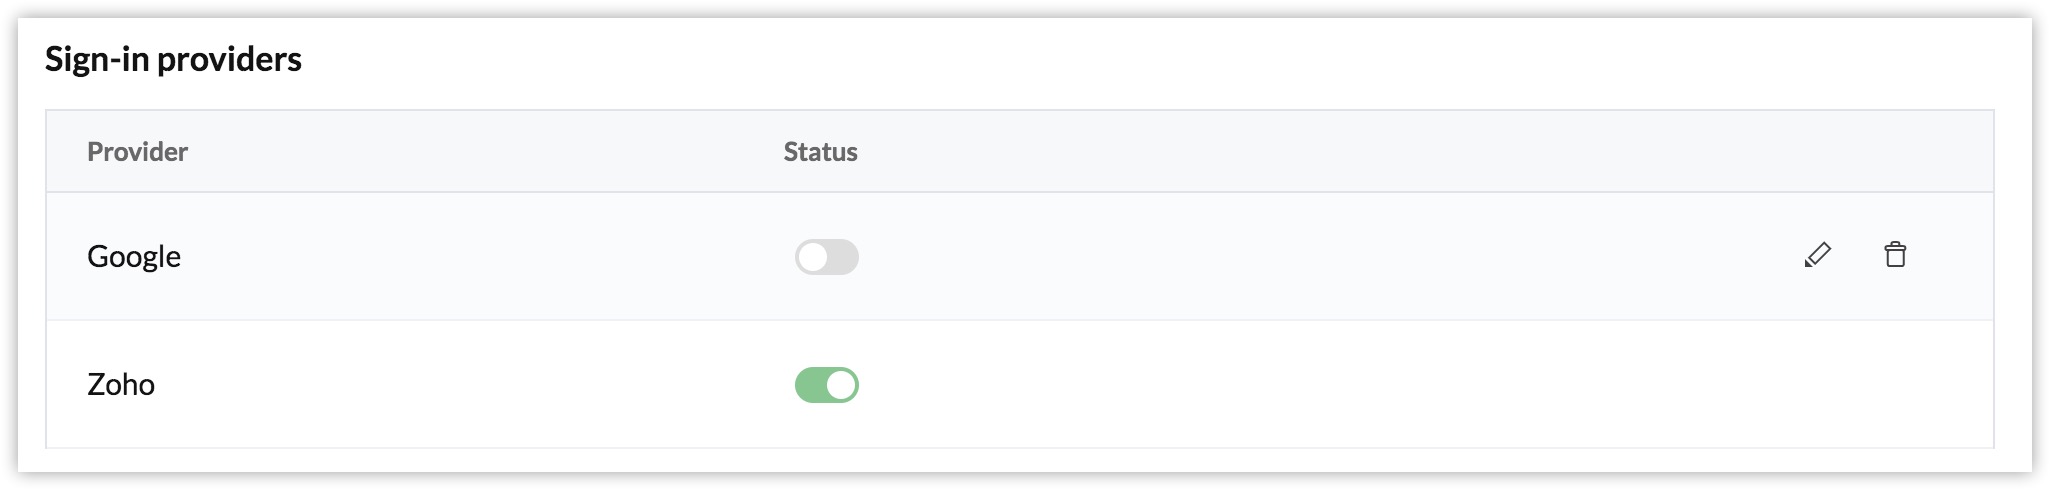This screenshot has width=2050, height=490.
Task: Select the Google provider name
Action: pyautogui.click(x=134, y=257)
